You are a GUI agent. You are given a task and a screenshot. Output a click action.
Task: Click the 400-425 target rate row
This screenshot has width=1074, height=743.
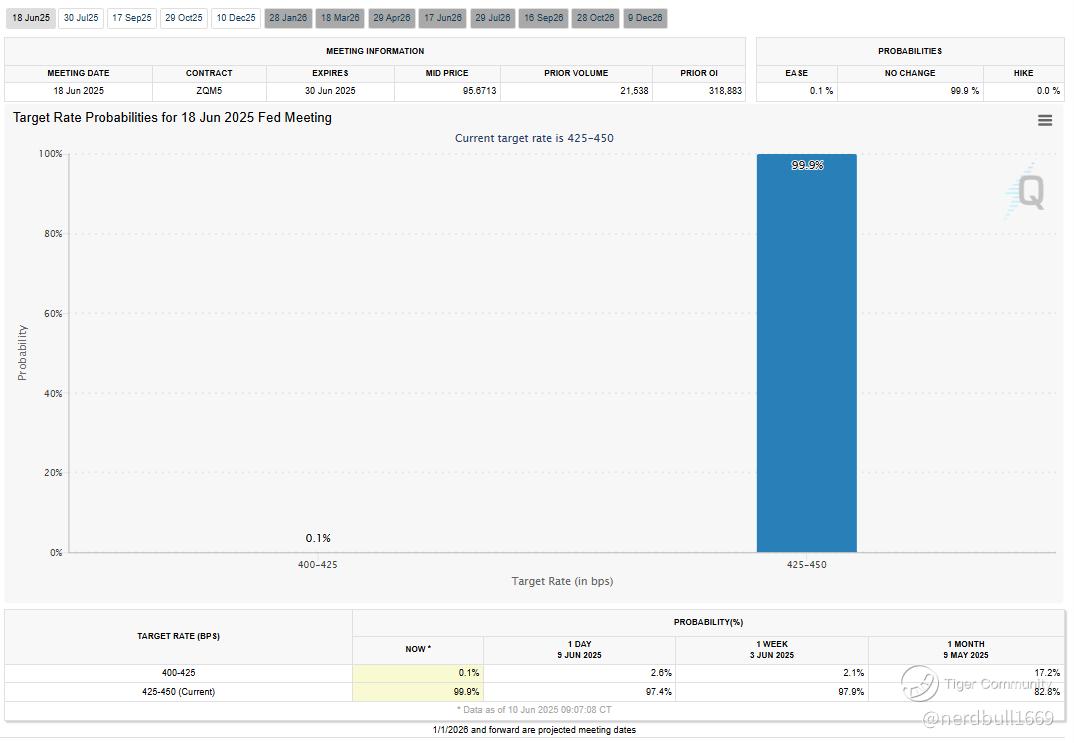tap(534, 673)
